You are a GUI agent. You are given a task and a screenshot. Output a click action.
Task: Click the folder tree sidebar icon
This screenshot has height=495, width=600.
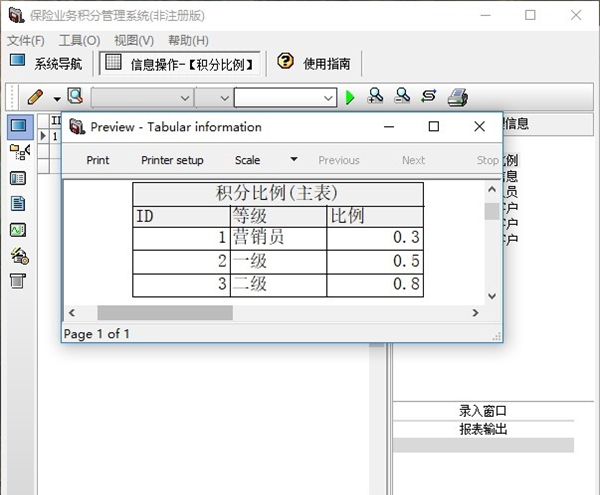coord(20,152)
